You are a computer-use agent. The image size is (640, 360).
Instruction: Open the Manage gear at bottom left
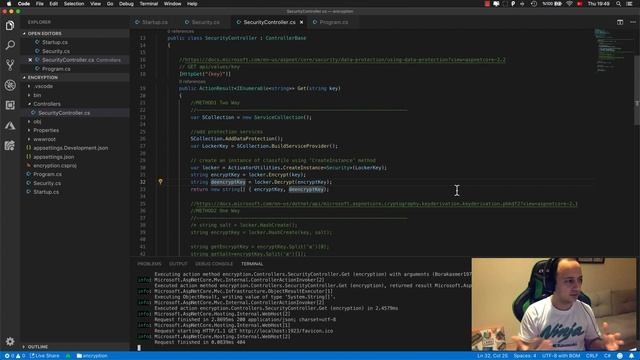[x=10, y=341]
